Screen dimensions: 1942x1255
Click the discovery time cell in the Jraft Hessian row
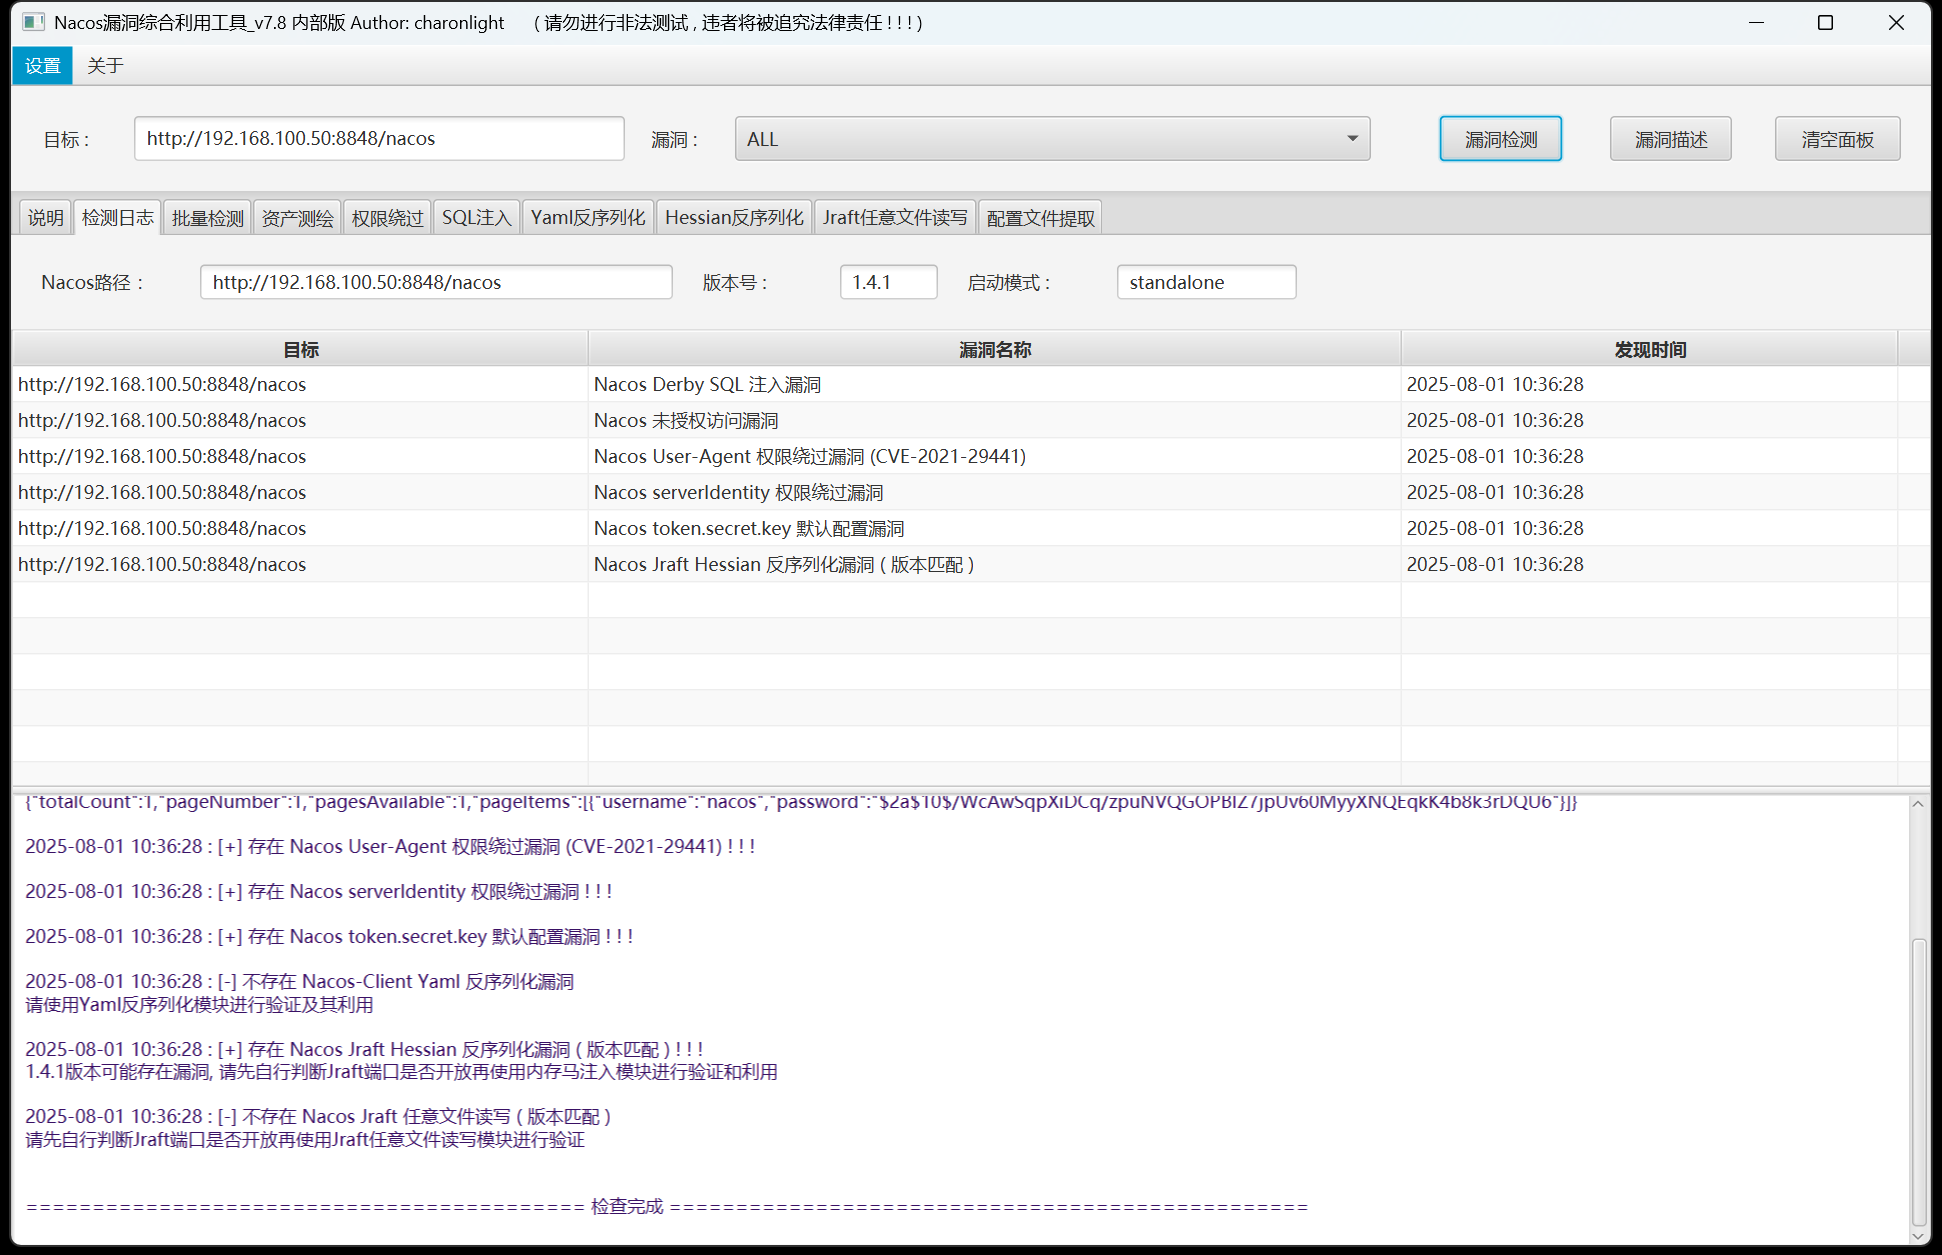[x=1650, y=564]
